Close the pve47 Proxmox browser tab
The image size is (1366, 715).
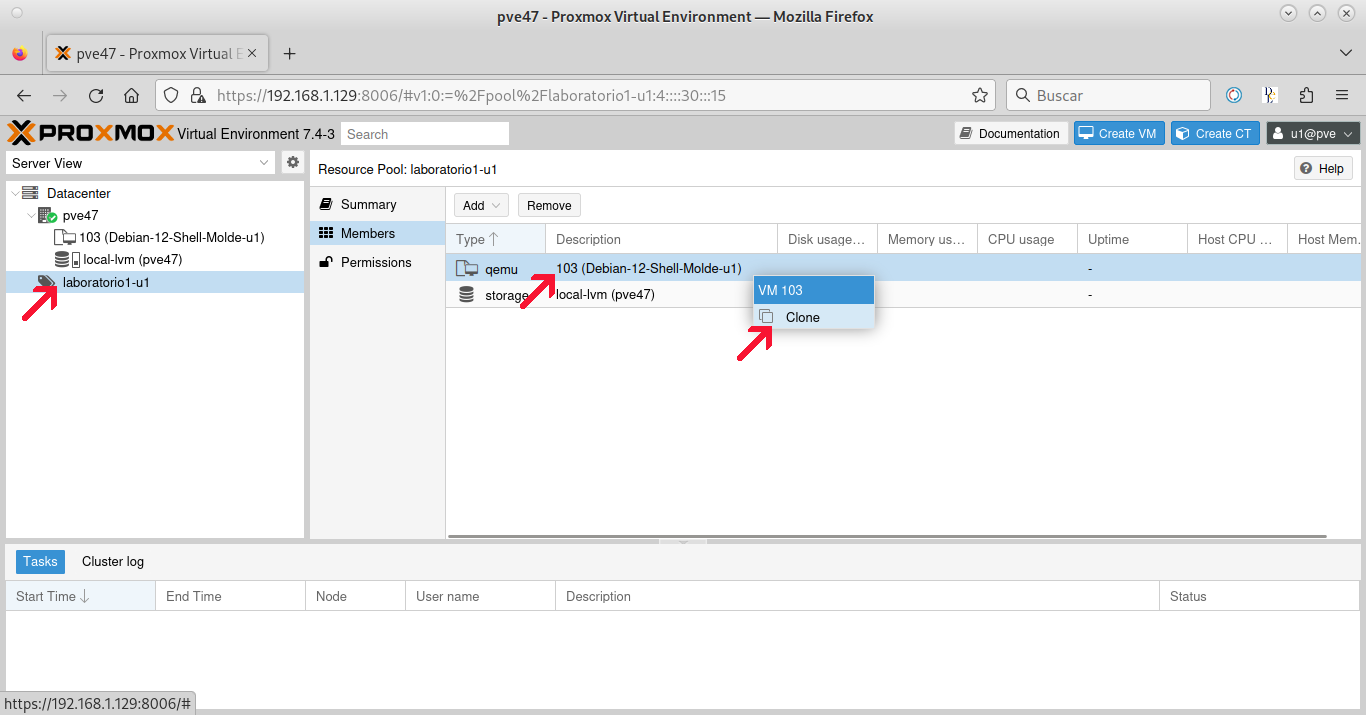252,54
